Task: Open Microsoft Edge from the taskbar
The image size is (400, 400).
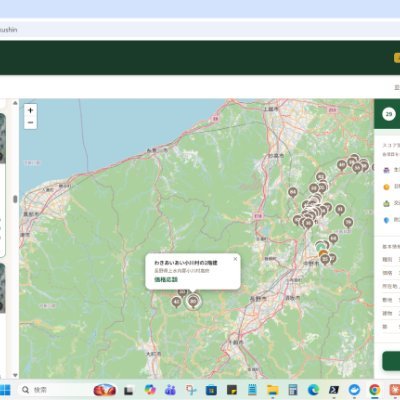Action: (313, 390)
